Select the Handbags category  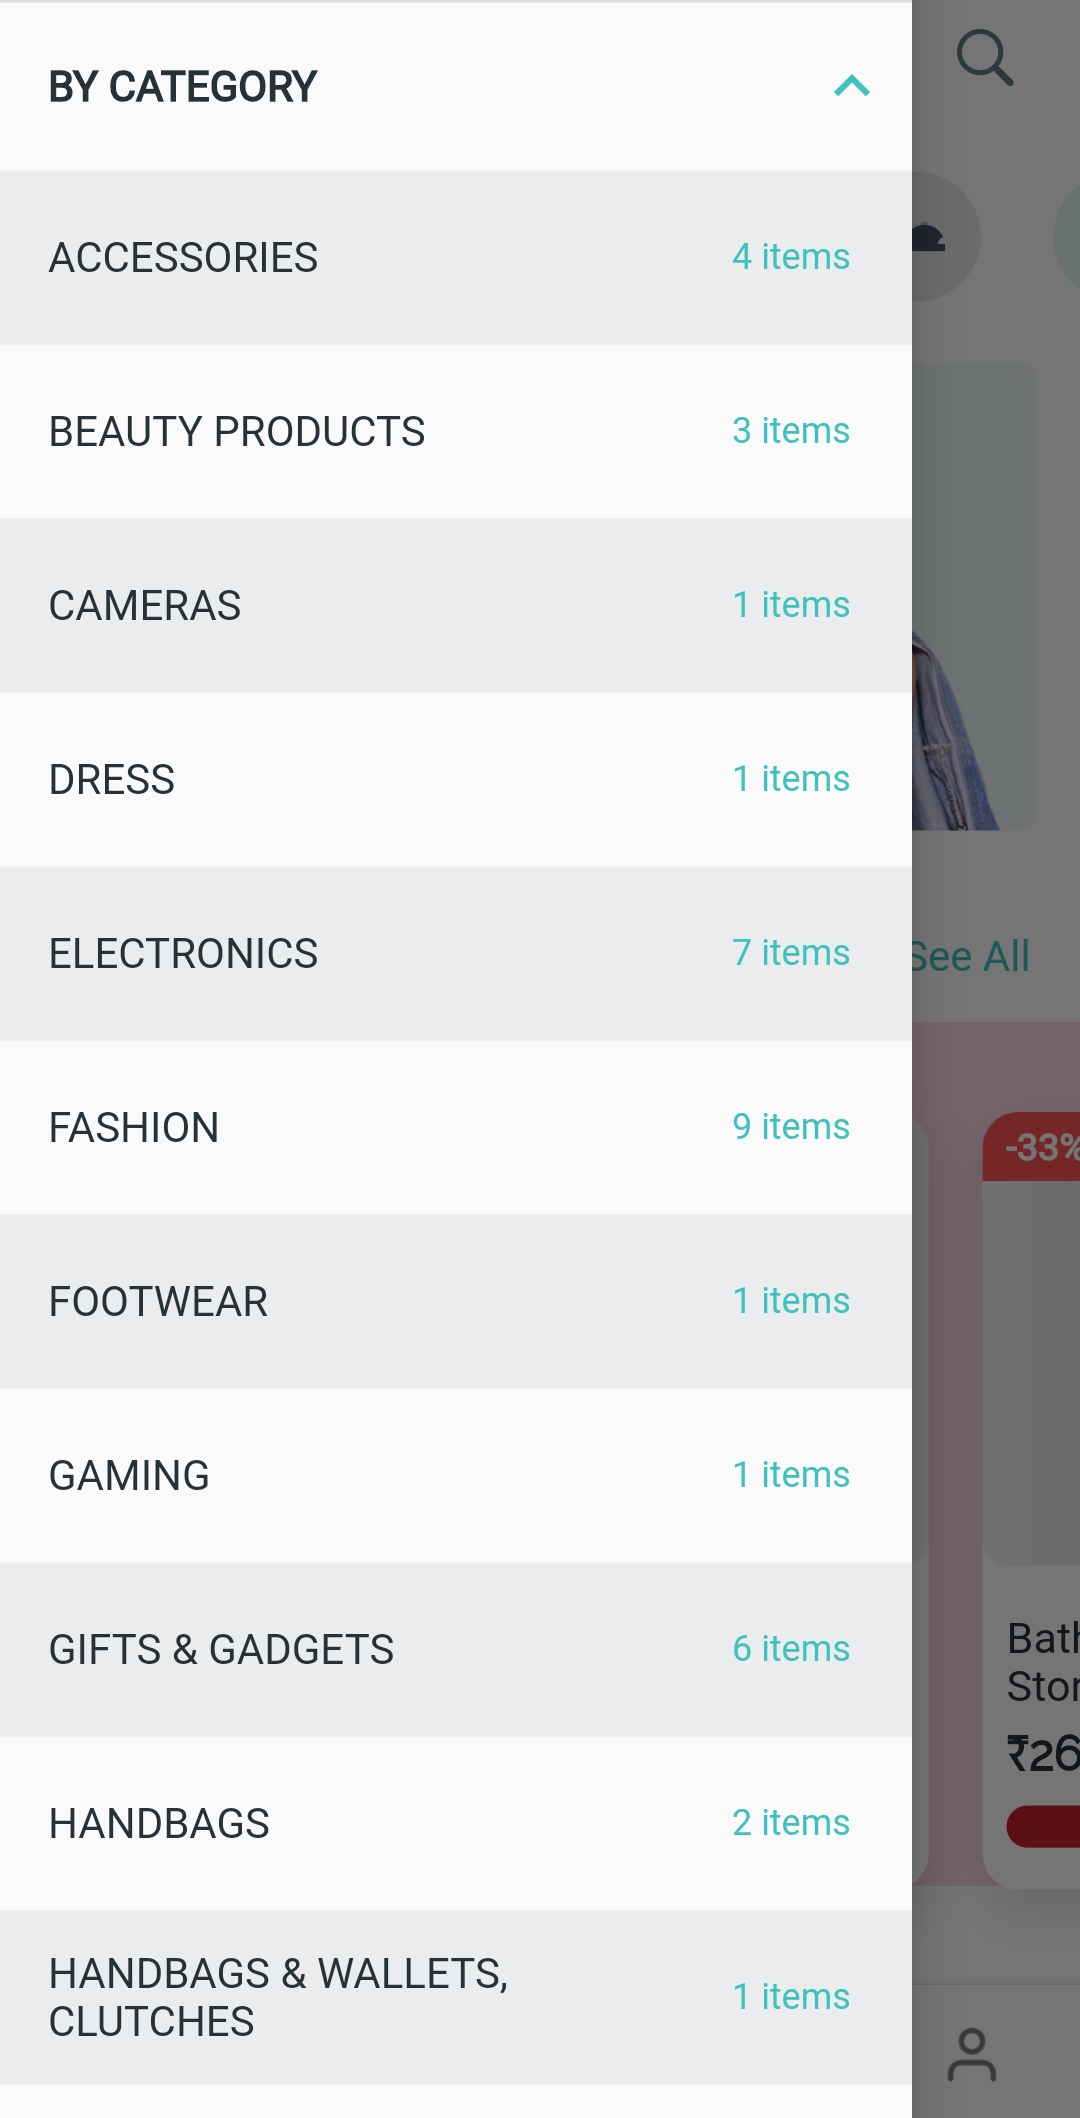pyautogui.click(x=456, y=1824)
